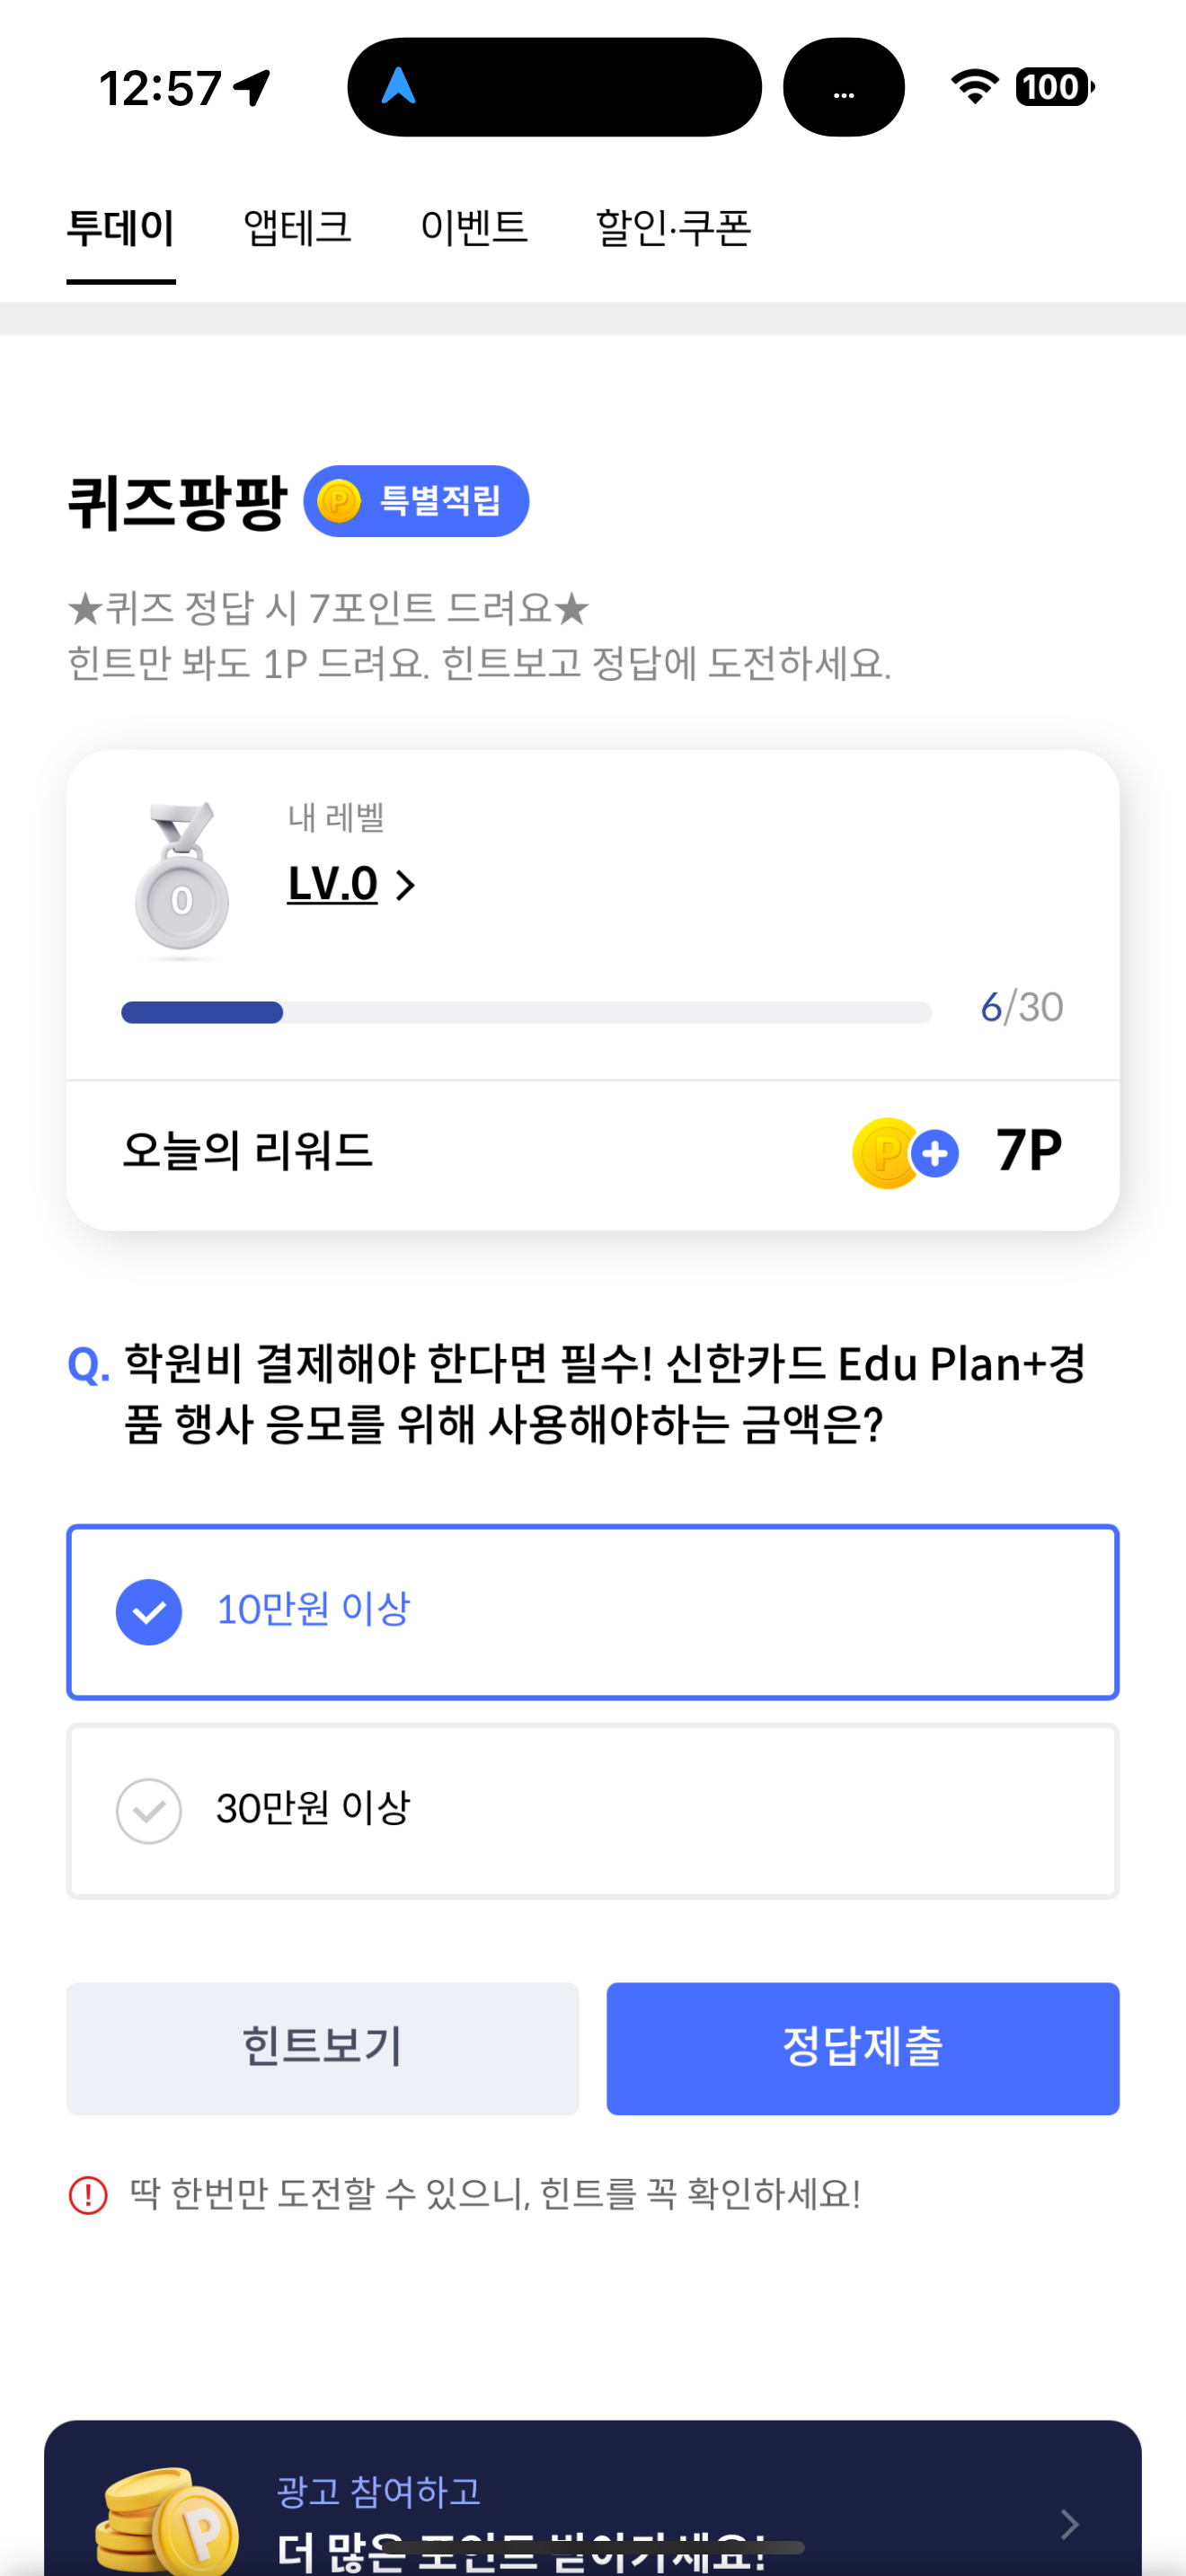Screen dimensions: 1186x2576
Task: Tap the gray check circle for 30만원
Action: point(149,1810)
